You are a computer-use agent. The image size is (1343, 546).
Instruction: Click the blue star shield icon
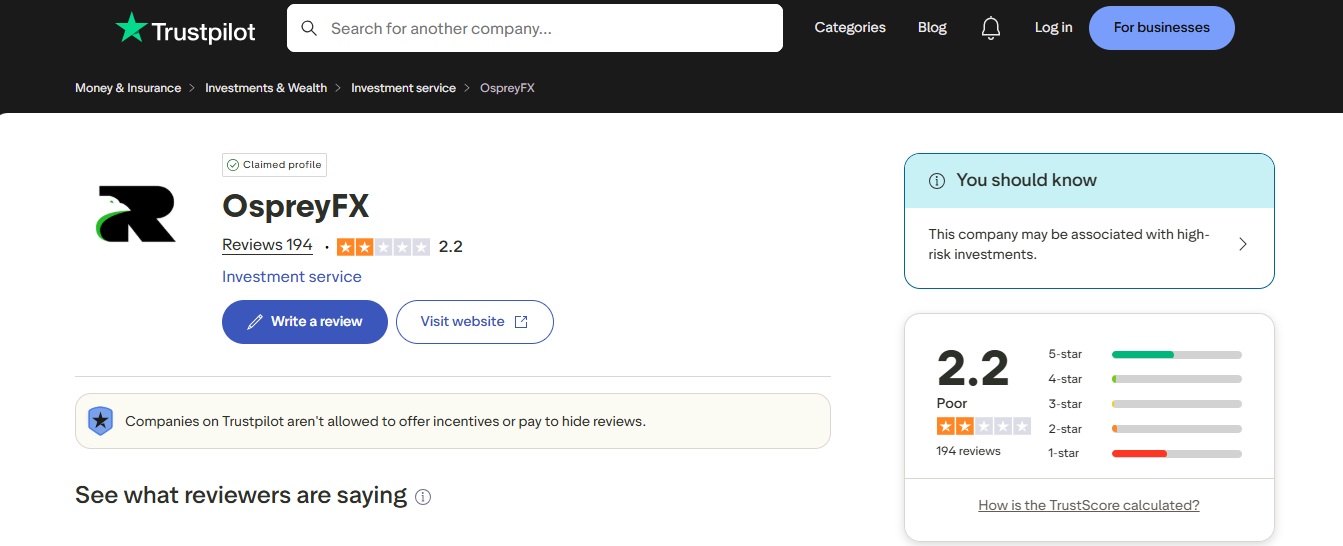[x=101, y=421]
